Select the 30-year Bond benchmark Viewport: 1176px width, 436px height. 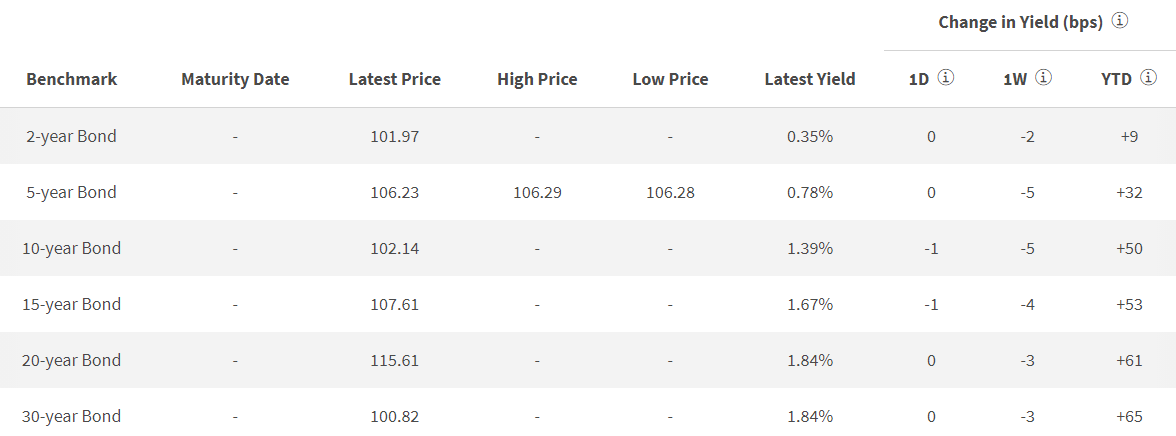click(71, 416)
